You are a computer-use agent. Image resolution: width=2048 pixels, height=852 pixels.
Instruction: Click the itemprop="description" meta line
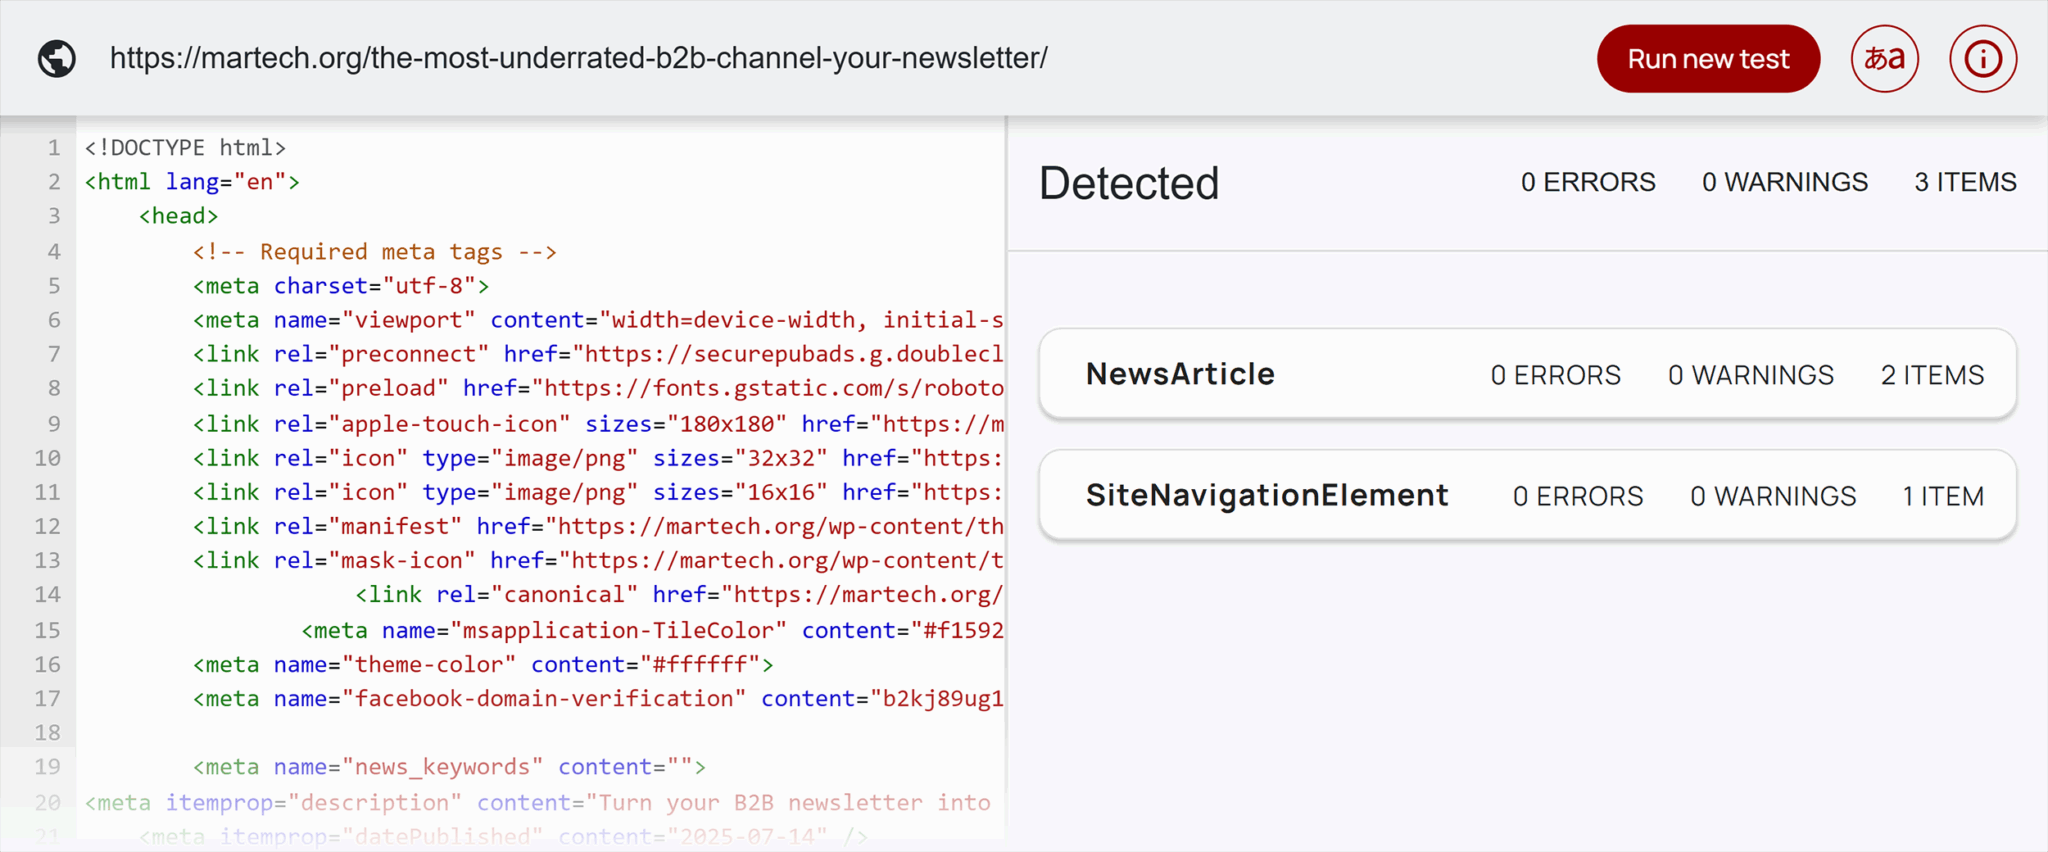(538, 803)
